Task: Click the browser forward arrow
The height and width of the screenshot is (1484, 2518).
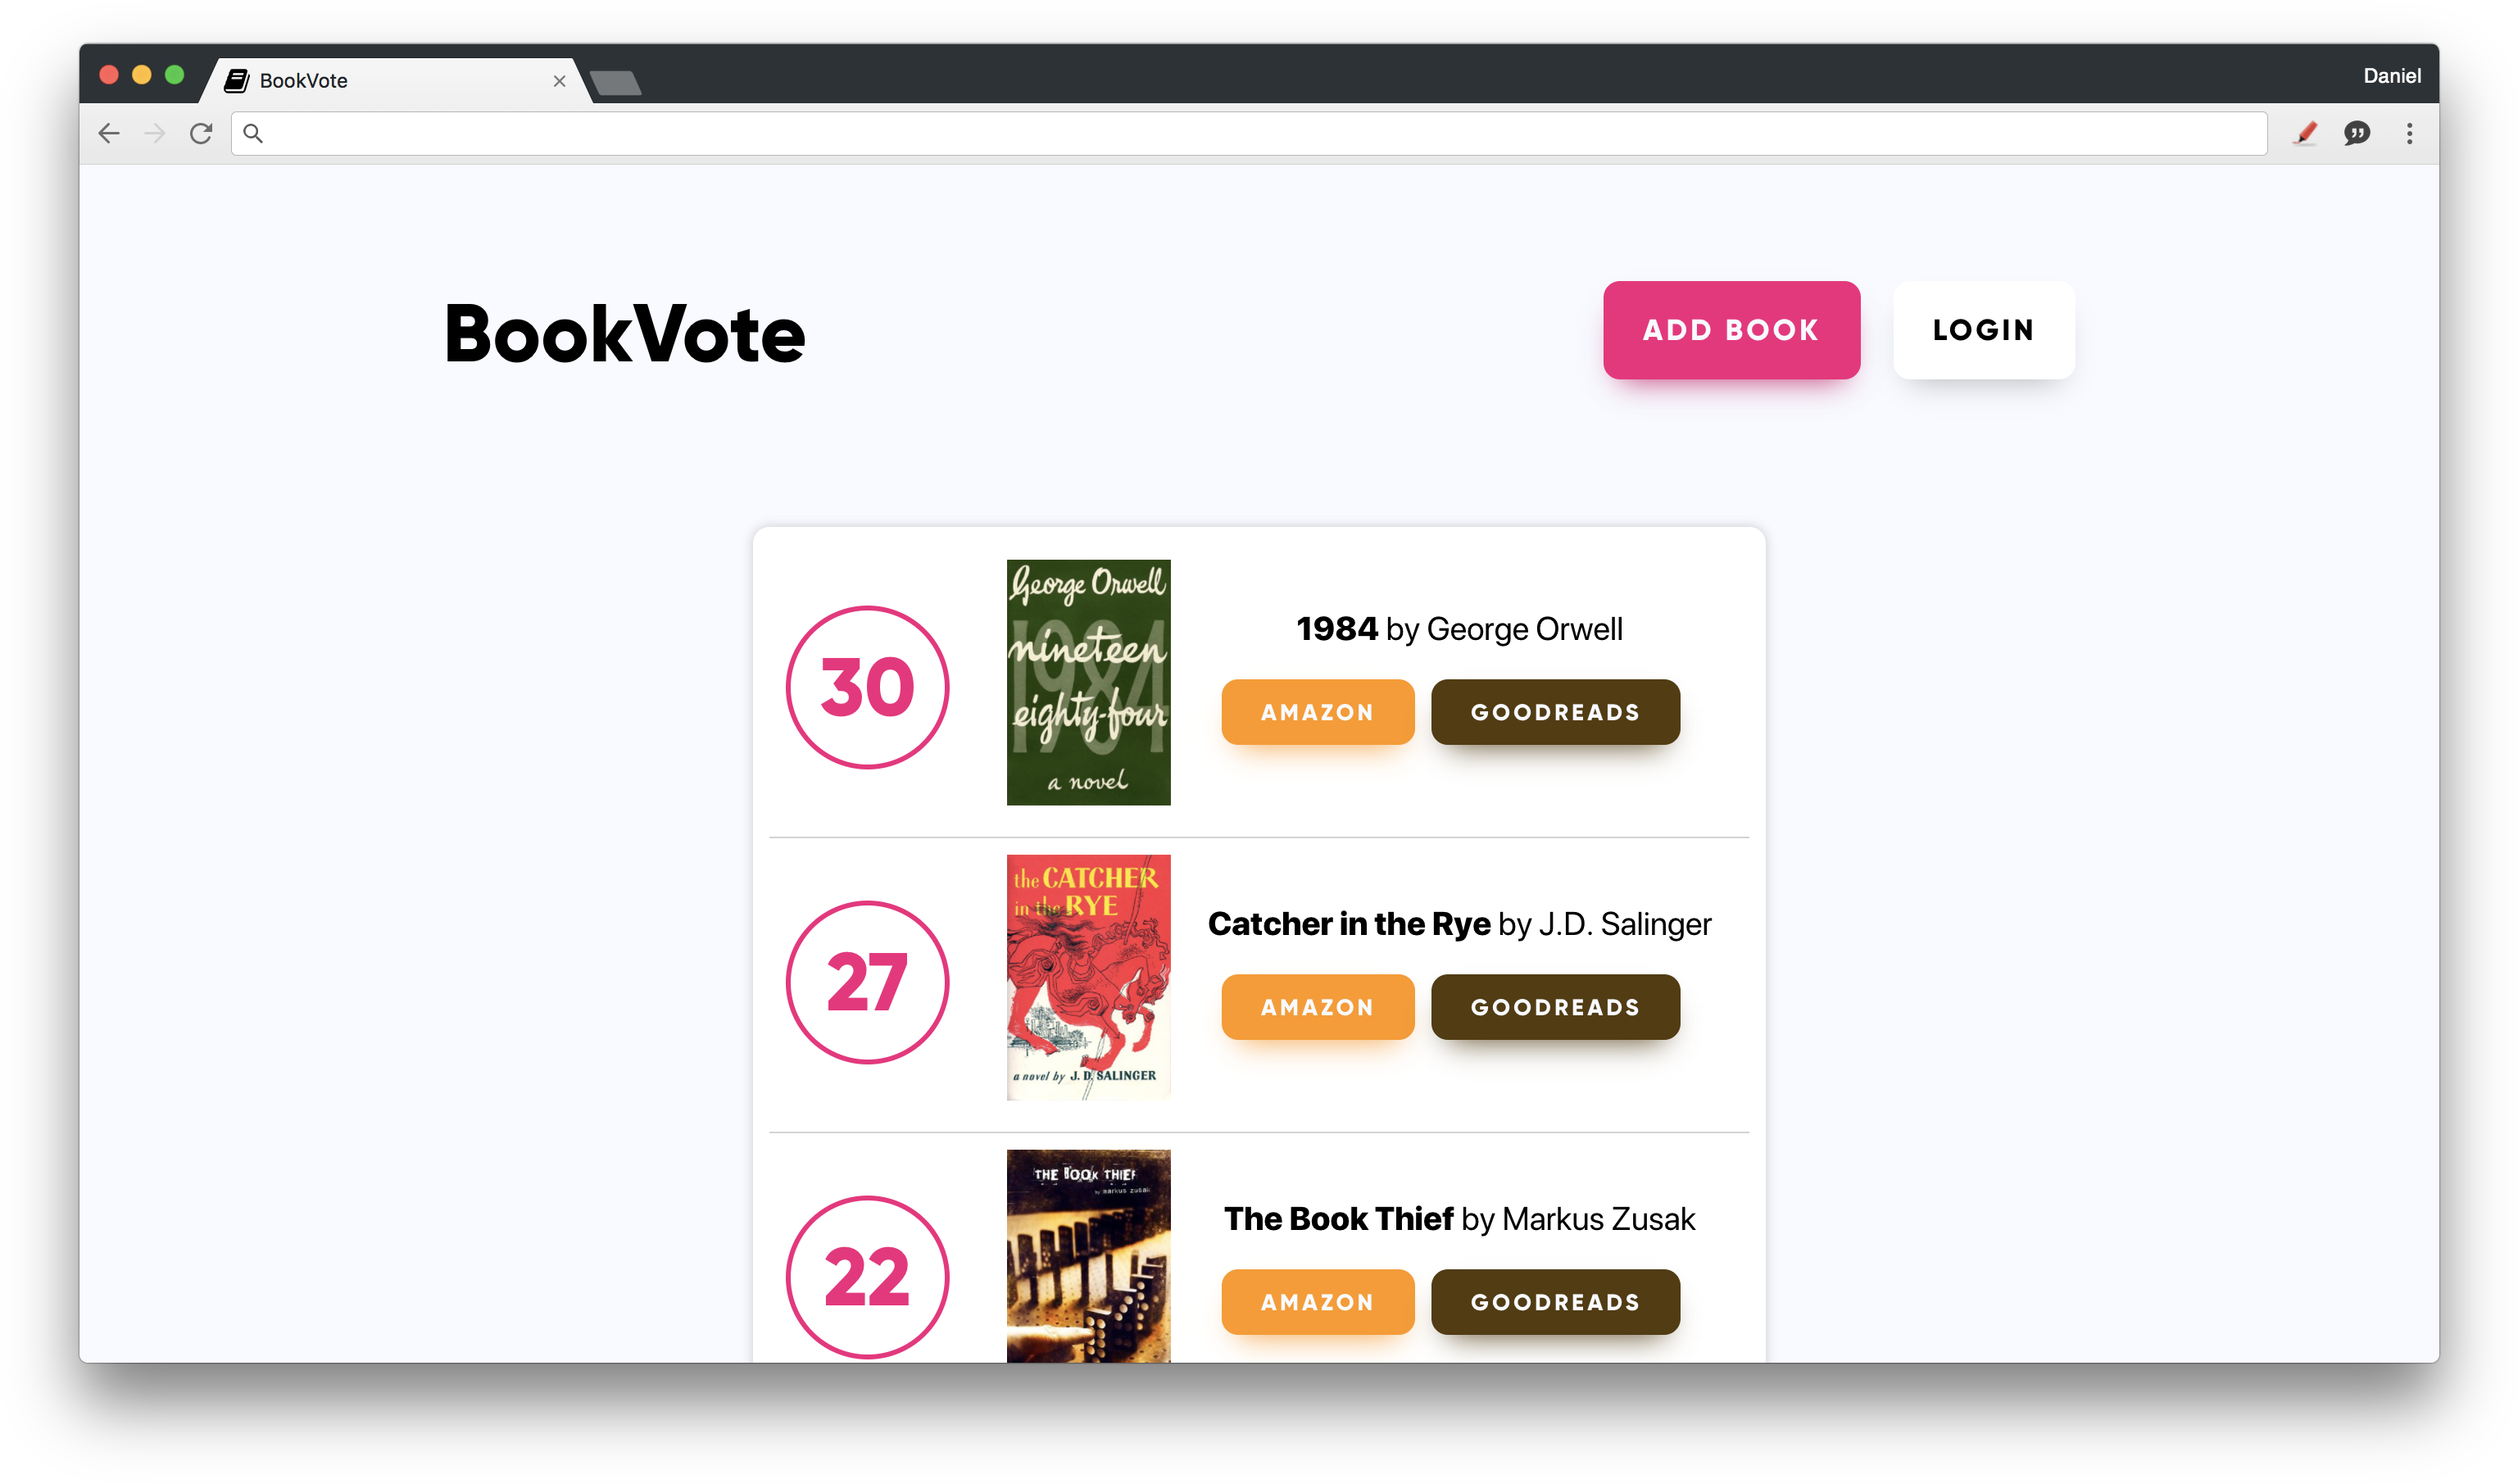Action: tap(154, 133)
